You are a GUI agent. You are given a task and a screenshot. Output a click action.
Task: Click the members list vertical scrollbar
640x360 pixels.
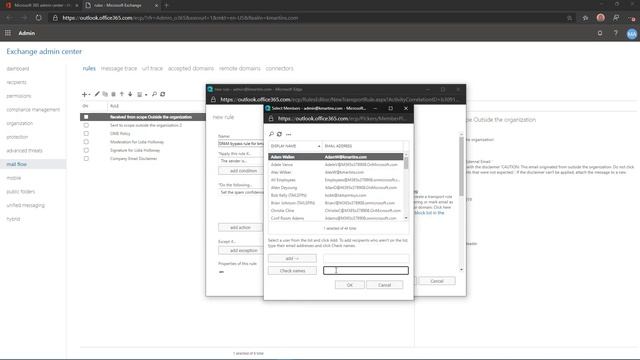[x=406, y=187]
